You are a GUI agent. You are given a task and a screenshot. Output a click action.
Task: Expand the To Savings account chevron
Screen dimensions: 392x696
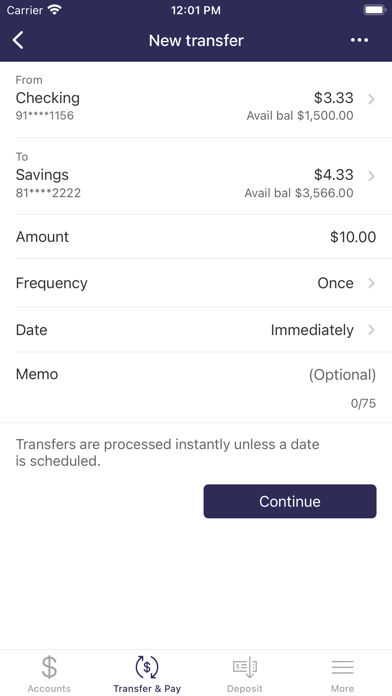(x=372, y=176)
